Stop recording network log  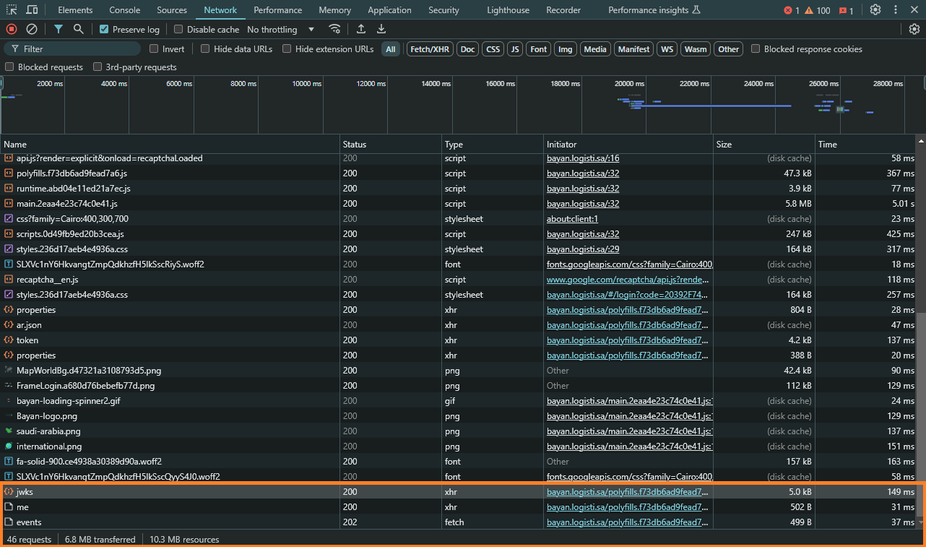[12, 30]
